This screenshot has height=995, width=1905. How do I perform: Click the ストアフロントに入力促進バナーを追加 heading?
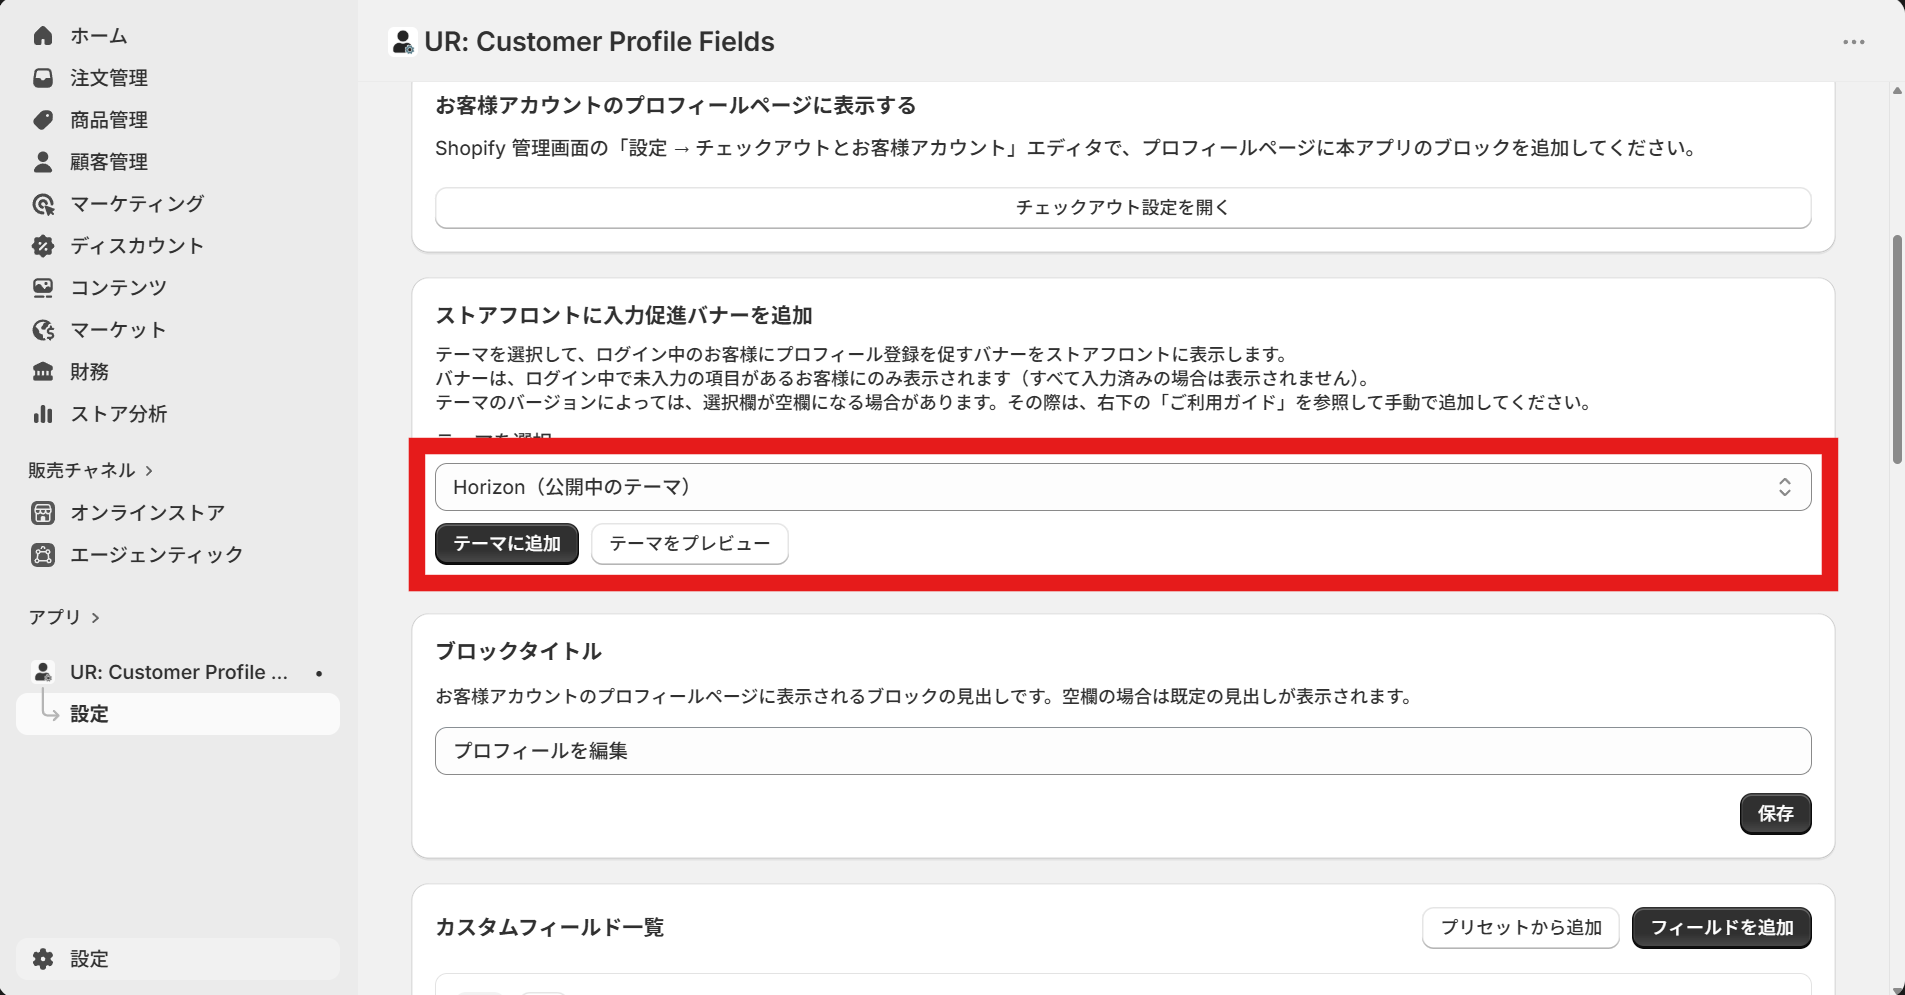pyautogui.click(x=624, y=316)
